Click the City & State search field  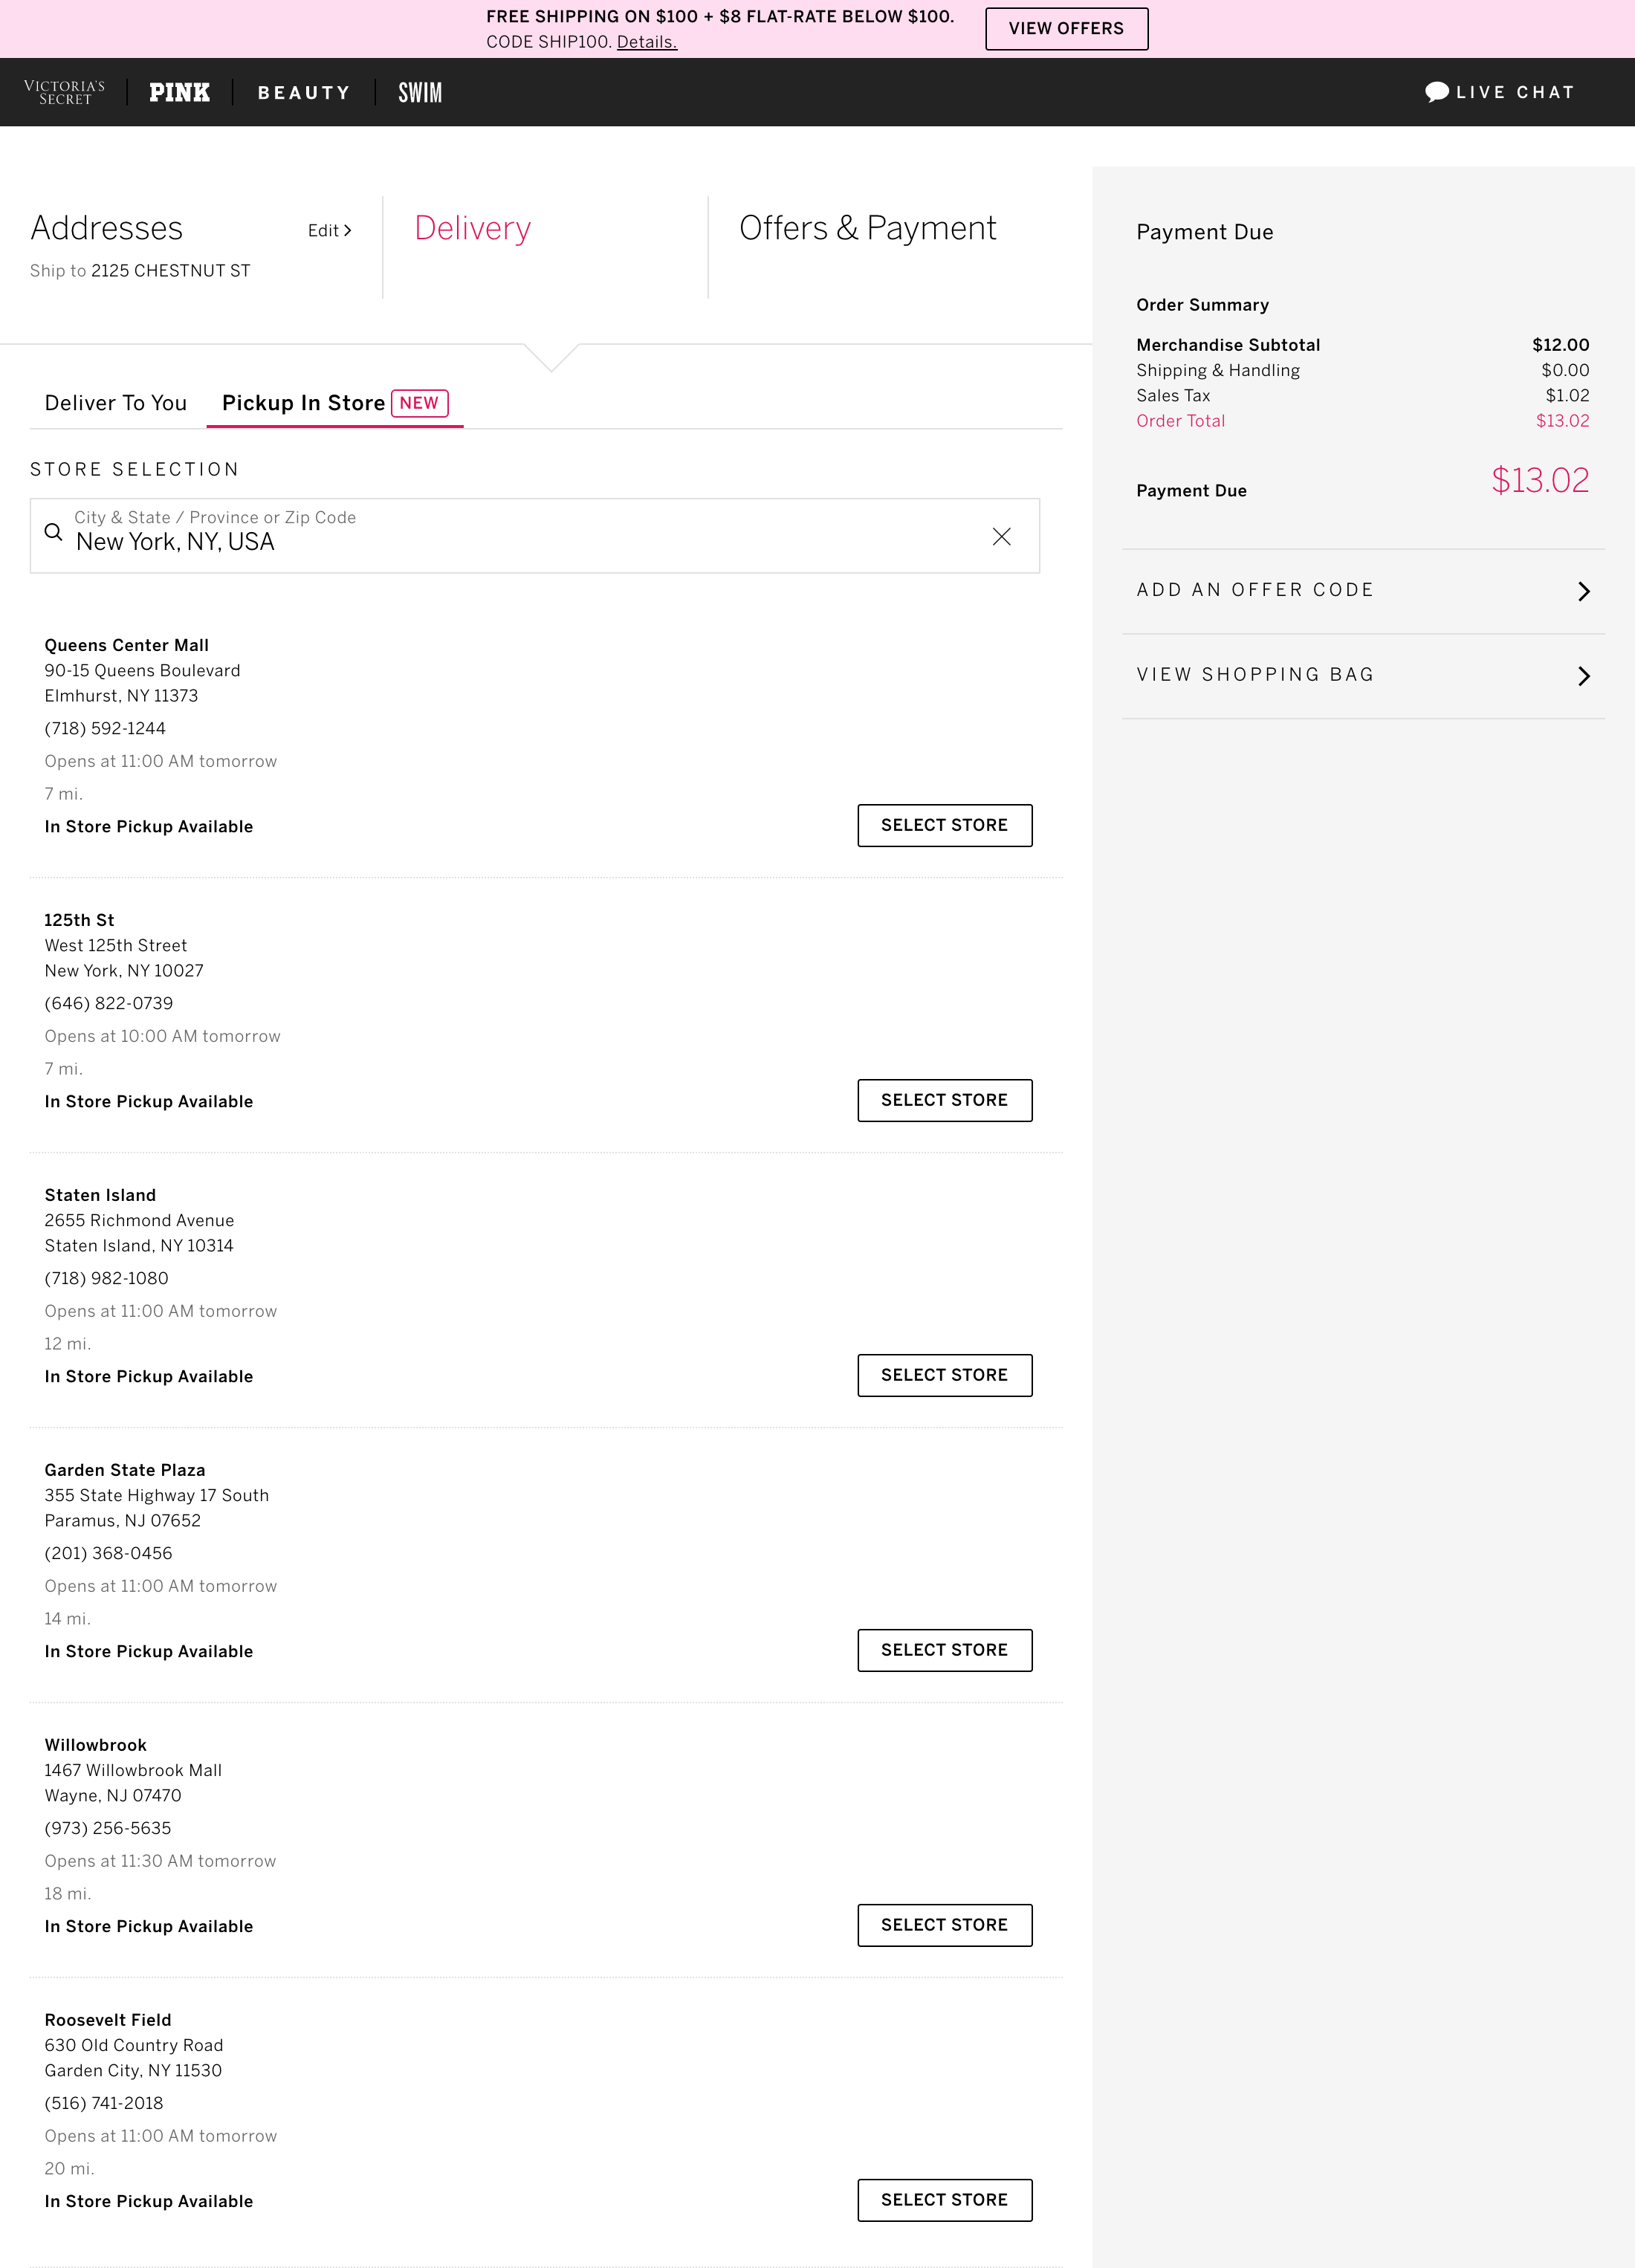click(x=534, y=536)
